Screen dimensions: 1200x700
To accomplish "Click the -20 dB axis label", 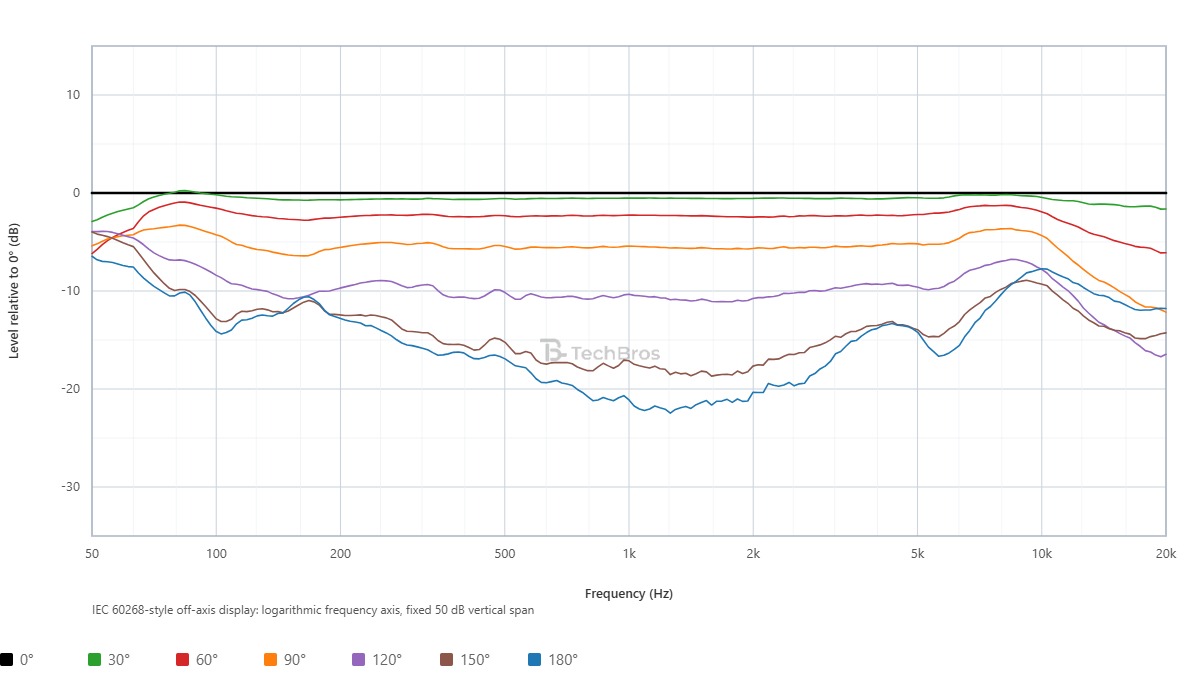I will [70, 389].
